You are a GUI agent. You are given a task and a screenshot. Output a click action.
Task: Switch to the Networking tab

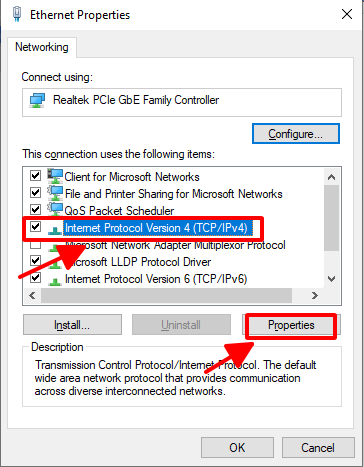point(42,47)
